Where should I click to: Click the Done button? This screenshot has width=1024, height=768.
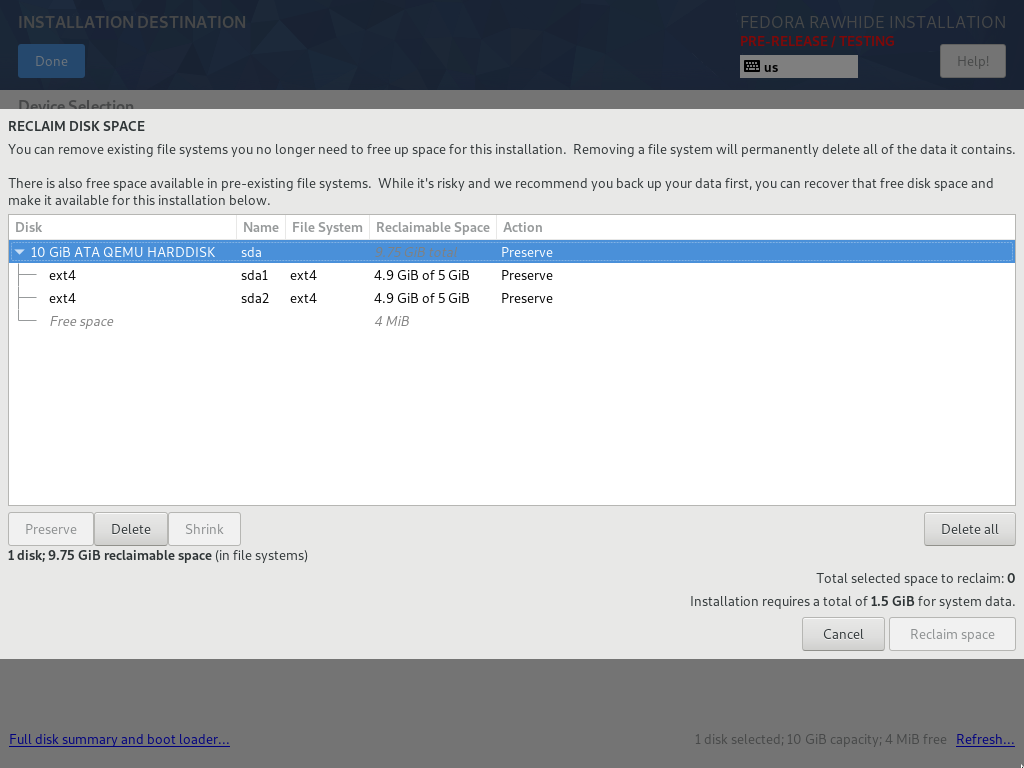point(52,61)
